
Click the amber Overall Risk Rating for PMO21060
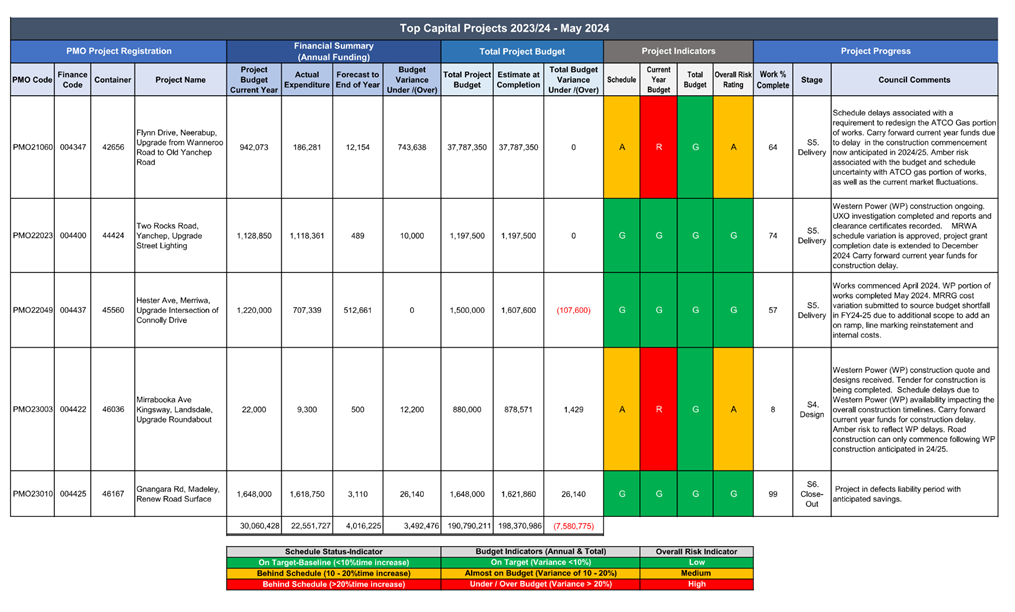point(733,147)
